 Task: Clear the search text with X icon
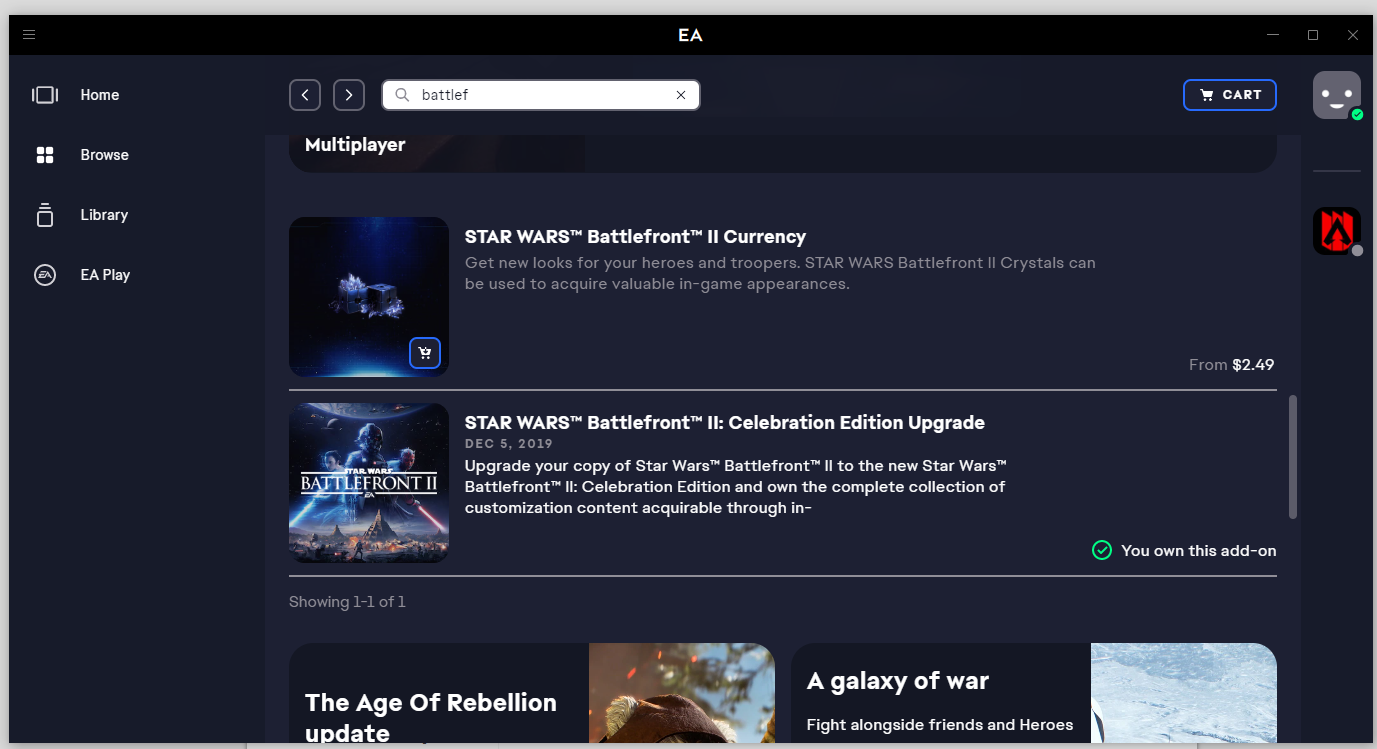click(x=681, y=95)
